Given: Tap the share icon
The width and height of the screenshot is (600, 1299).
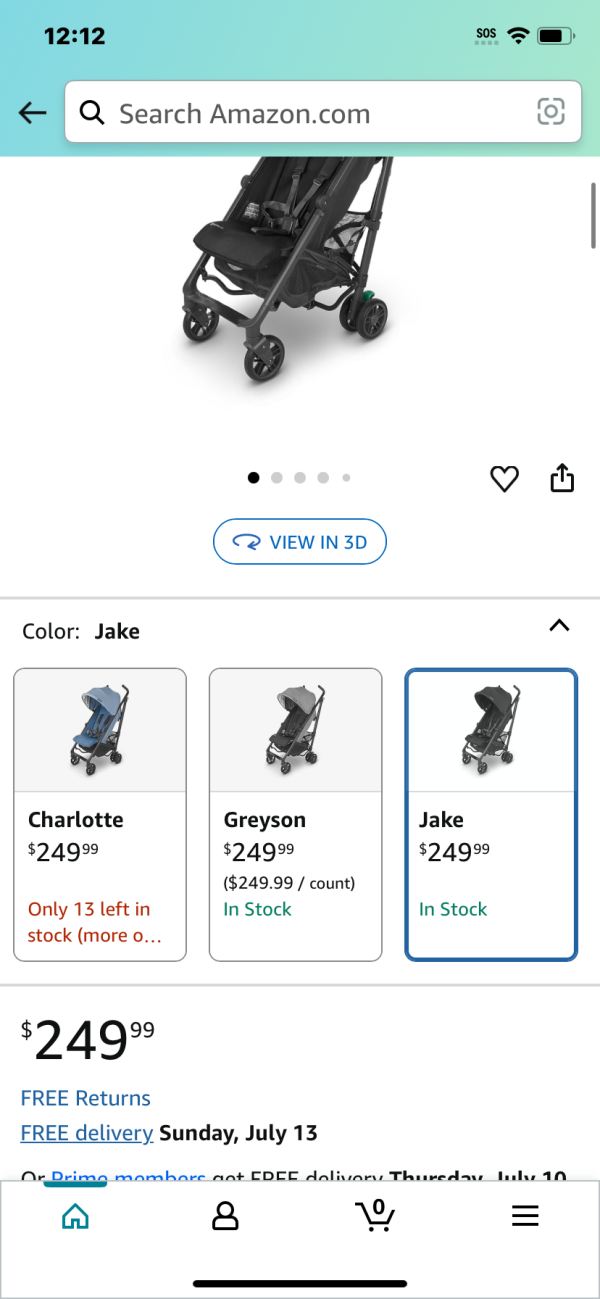Looking at the screenshot, I should [563, 478].
